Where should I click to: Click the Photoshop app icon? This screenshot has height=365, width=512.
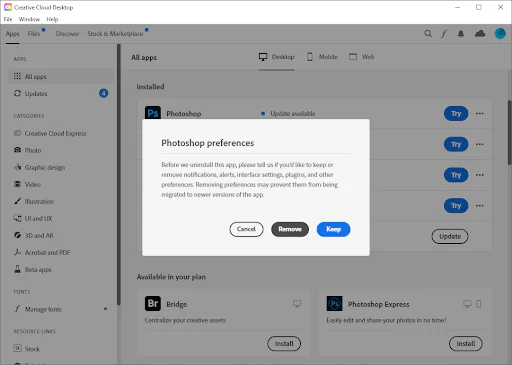153,113
